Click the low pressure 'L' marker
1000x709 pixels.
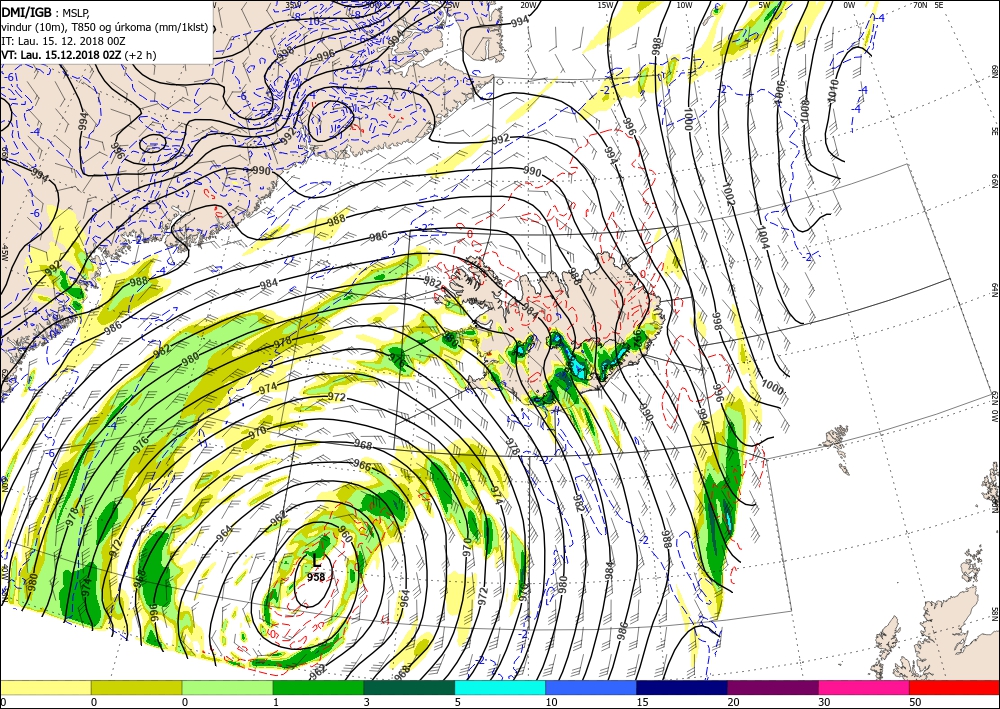pyautogui.click(x=316, y=561)
